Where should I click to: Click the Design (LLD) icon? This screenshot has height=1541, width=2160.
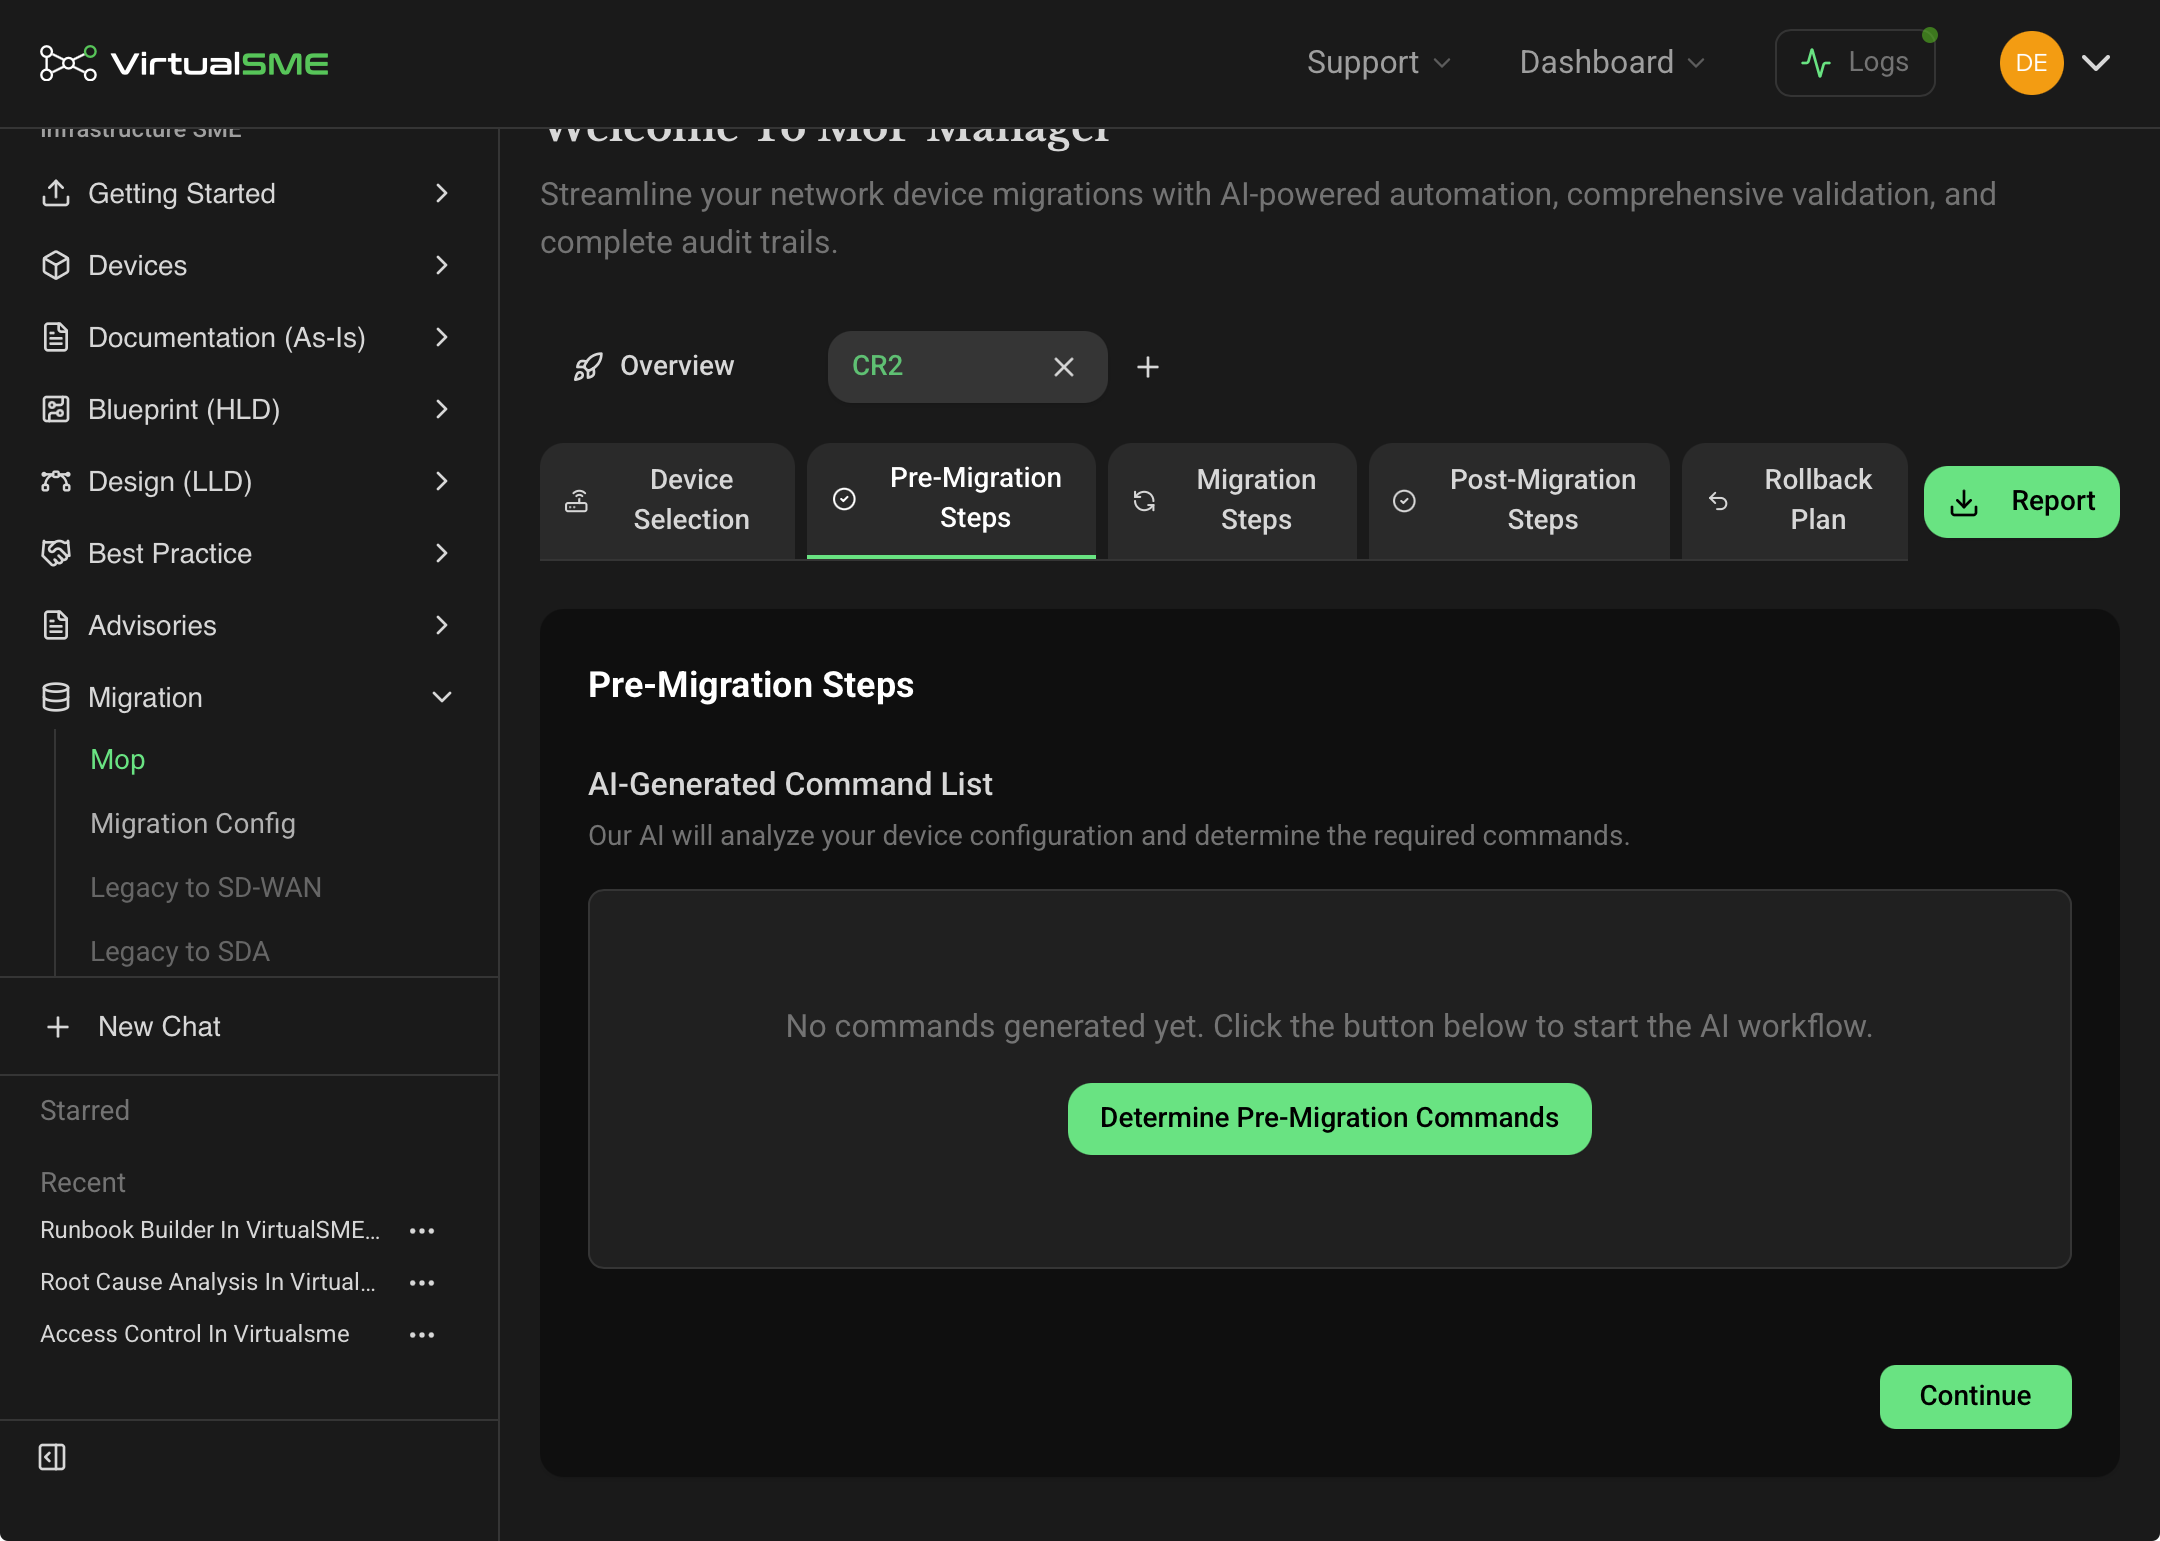(56, 481)
